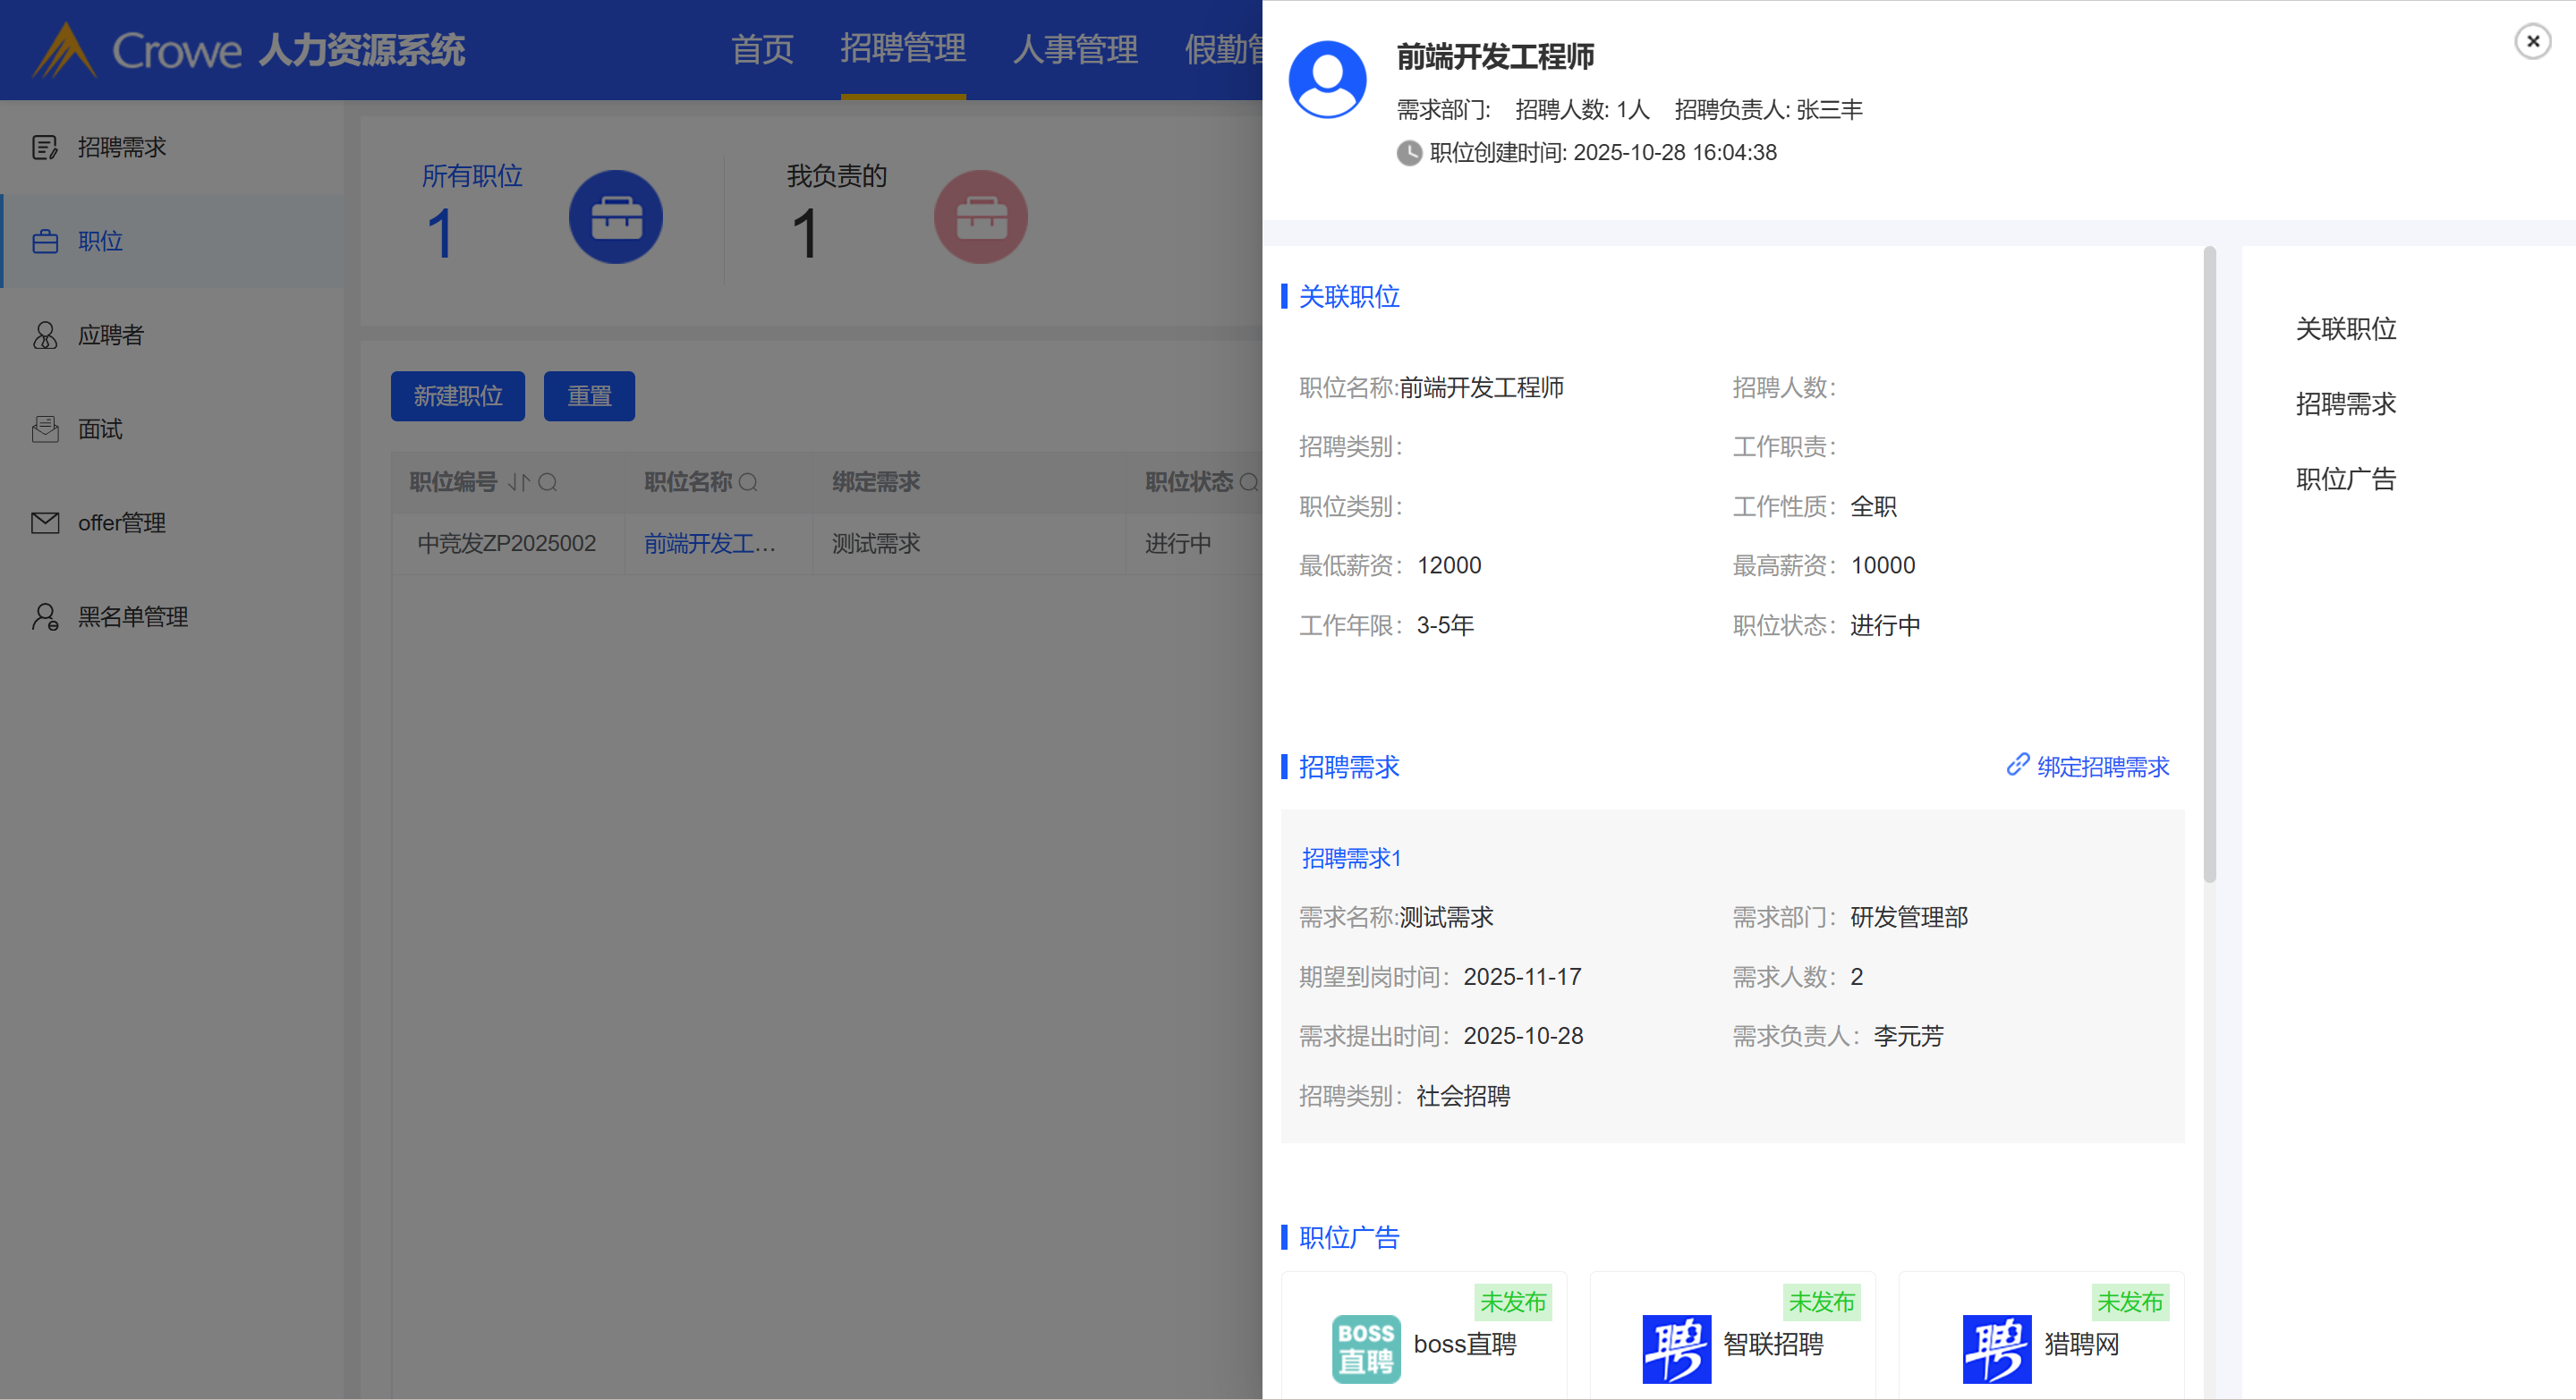Image resolution: width=2576 pixels, height=1400 pixels.
Task: Click the boss直聘 logo in 职位广告
Action: point(1365,1348)
